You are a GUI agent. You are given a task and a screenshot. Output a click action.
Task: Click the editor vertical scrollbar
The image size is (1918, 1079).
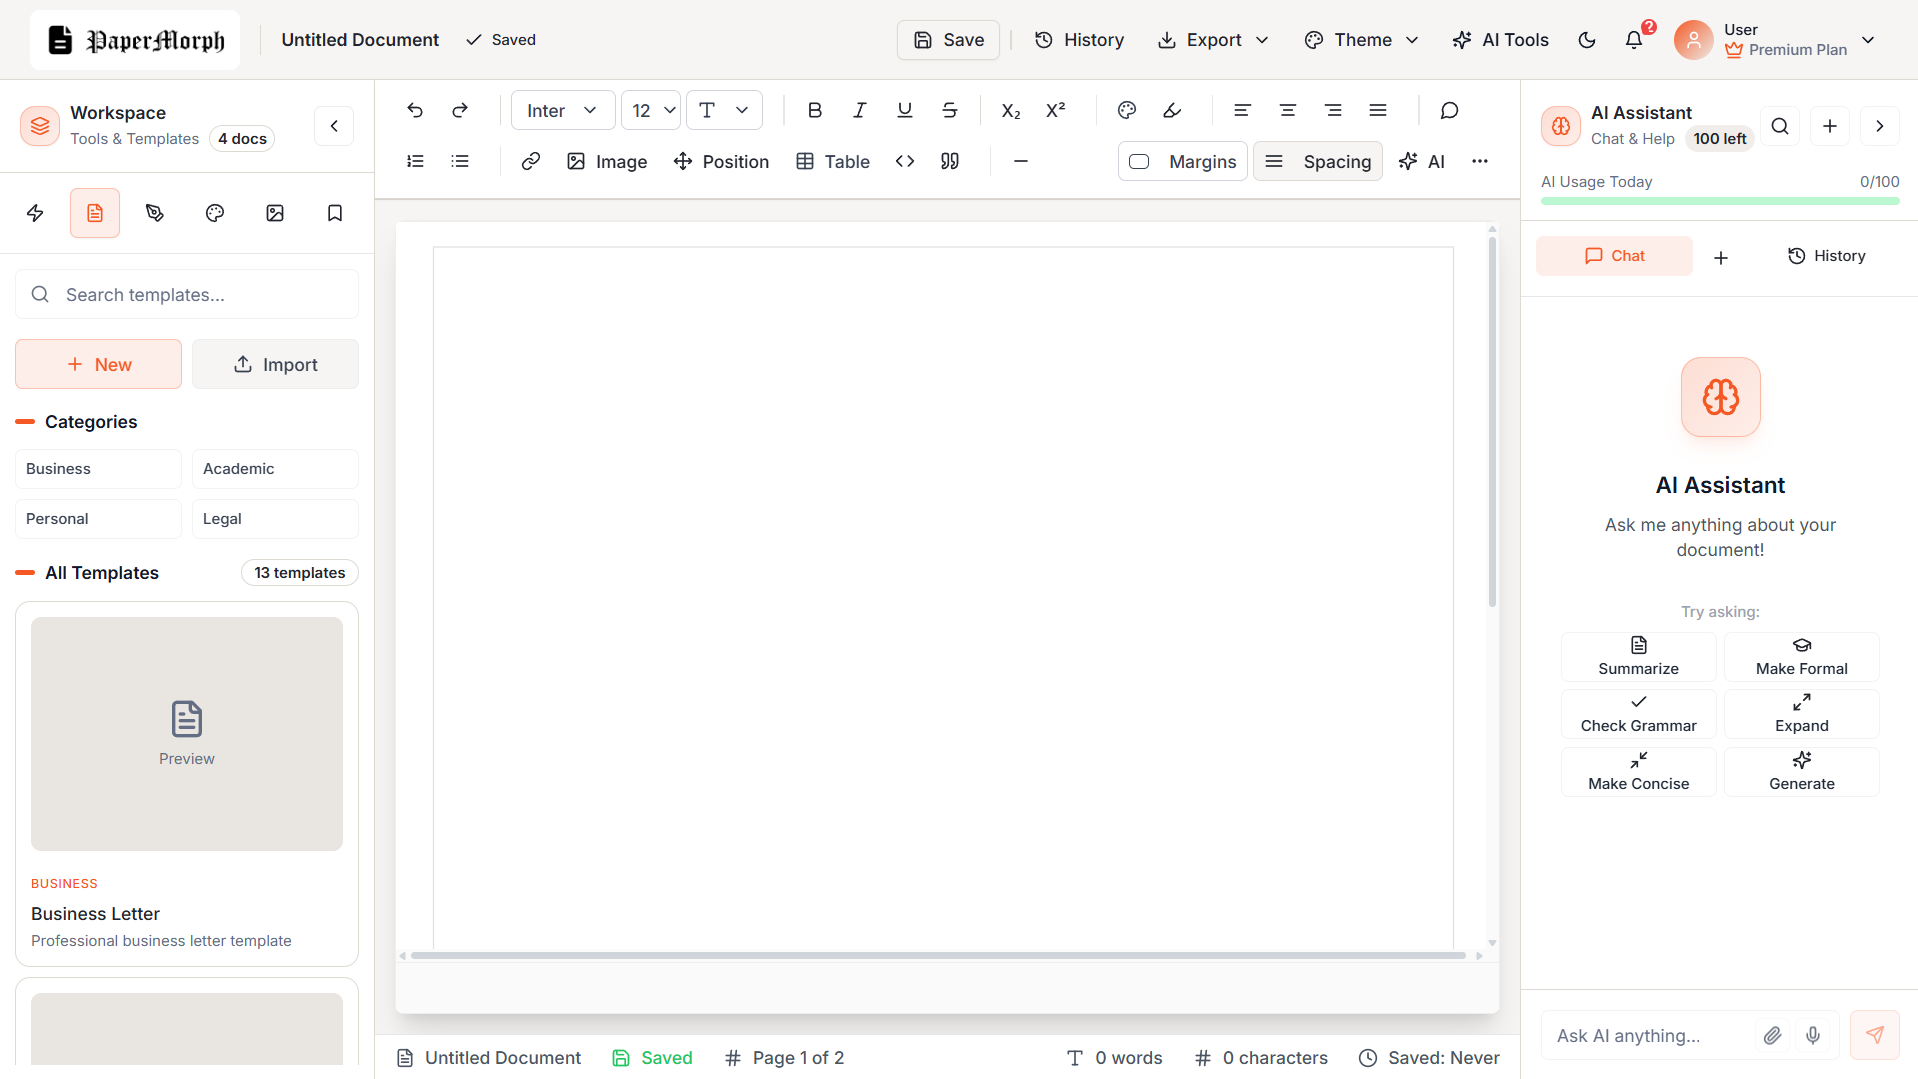1492,420
